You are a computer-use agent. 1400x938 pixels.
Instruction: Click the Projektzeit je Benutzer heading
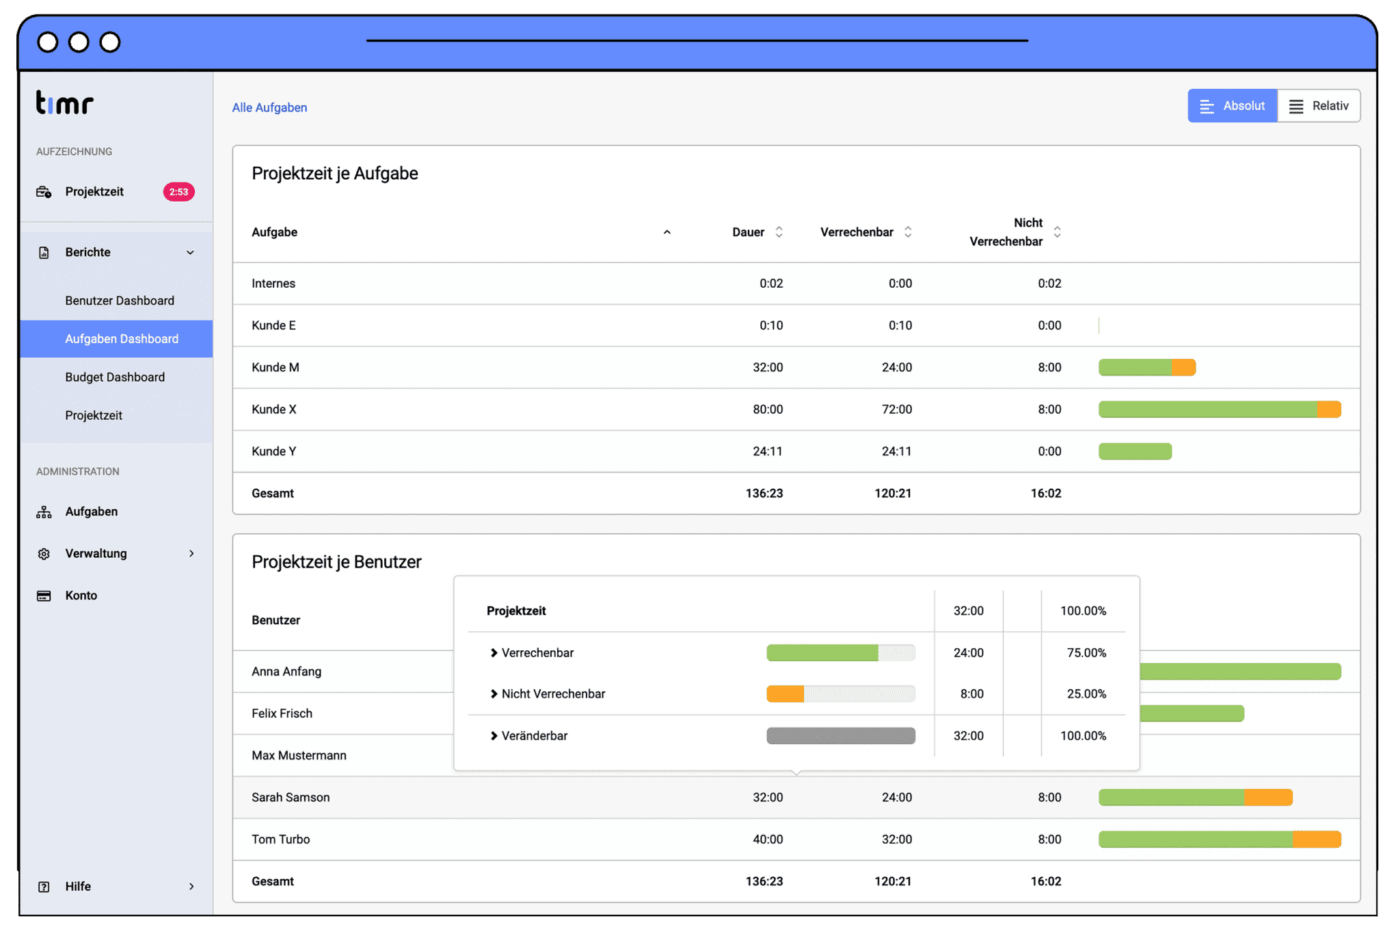[x=337, y=563]
